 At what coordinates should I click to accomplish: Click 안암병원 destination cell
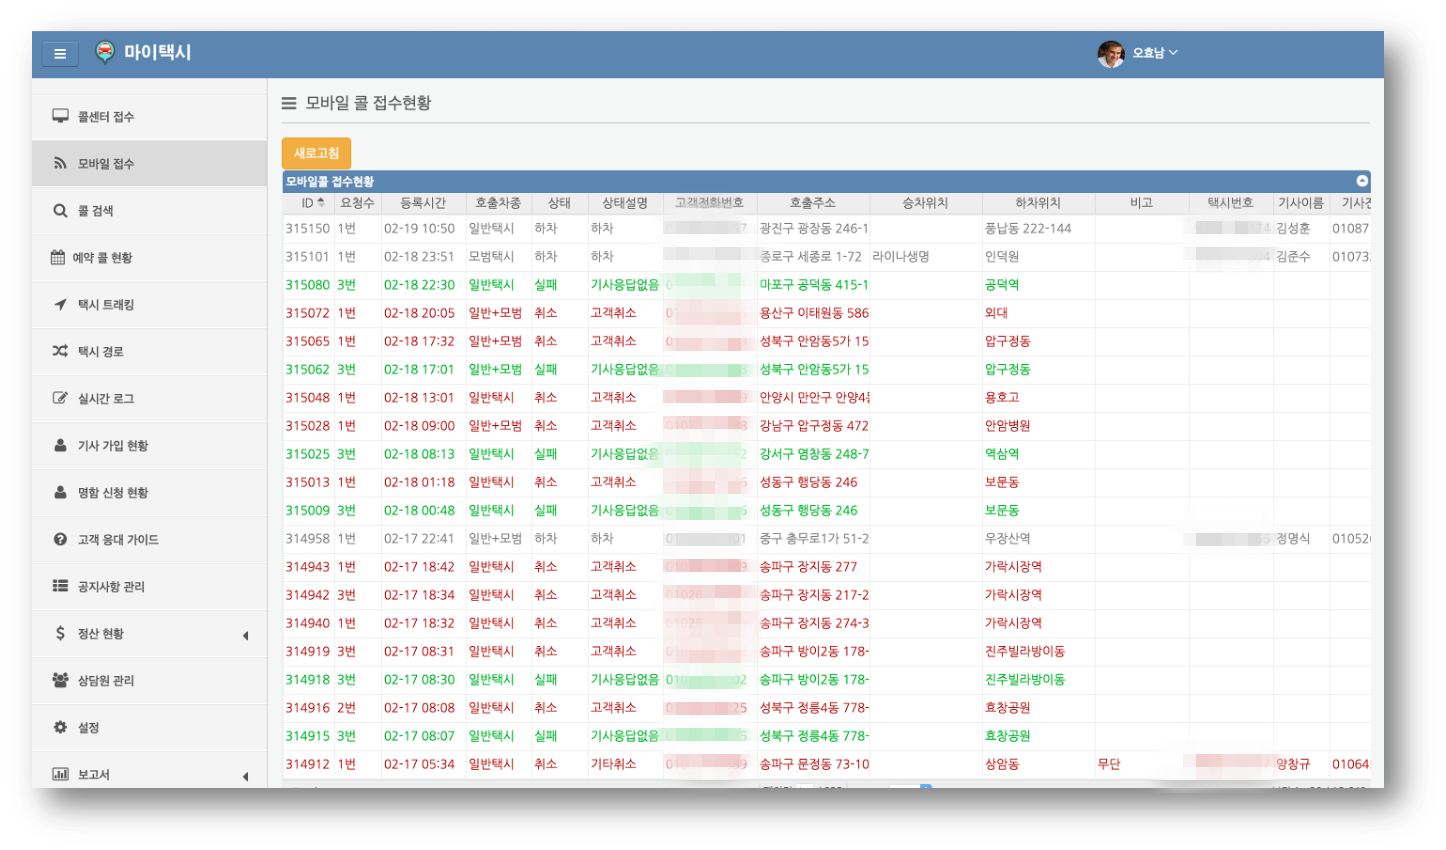tap(1007, 425)
